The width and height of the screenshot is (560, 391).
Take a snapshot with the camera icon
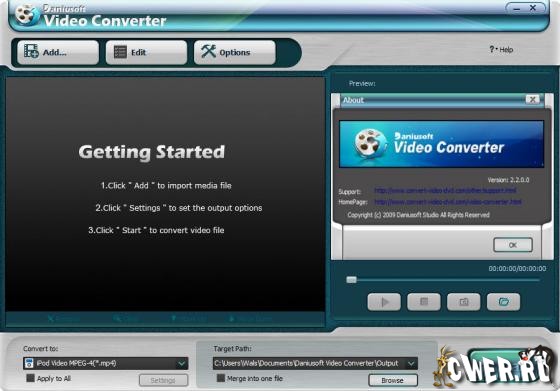pyautogui.click(x=464, y=302)
